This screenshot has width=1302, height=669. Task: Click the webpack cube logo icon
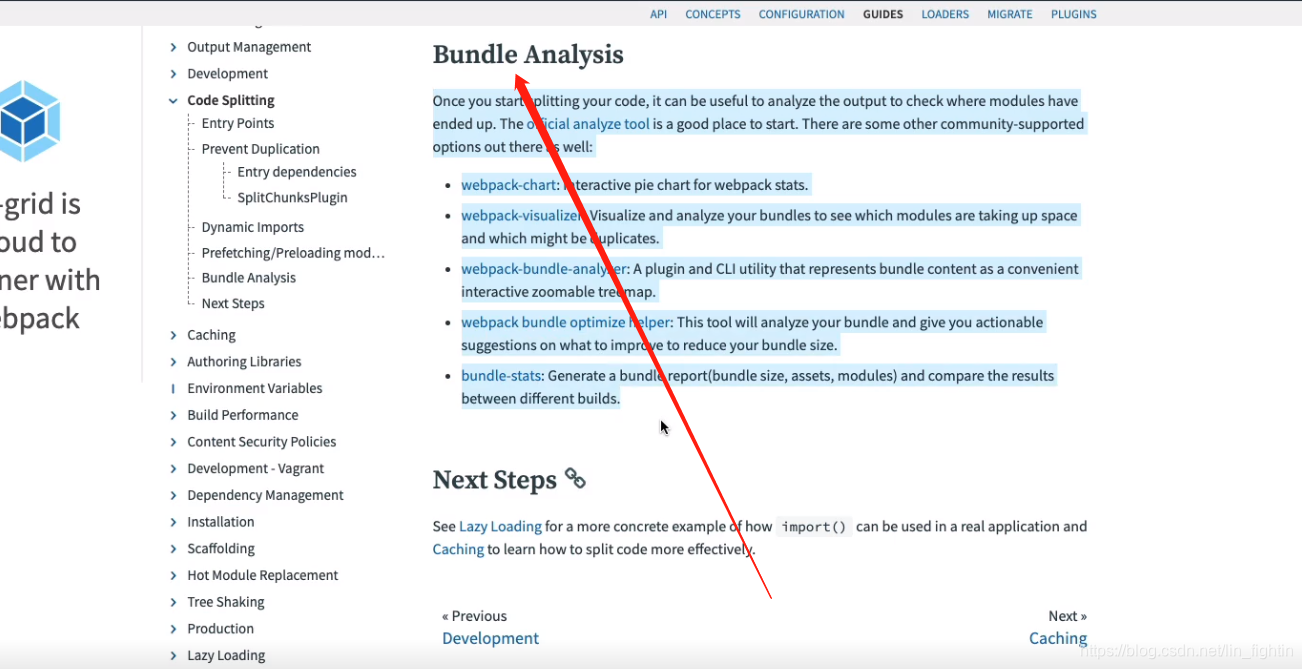[30, 121]
